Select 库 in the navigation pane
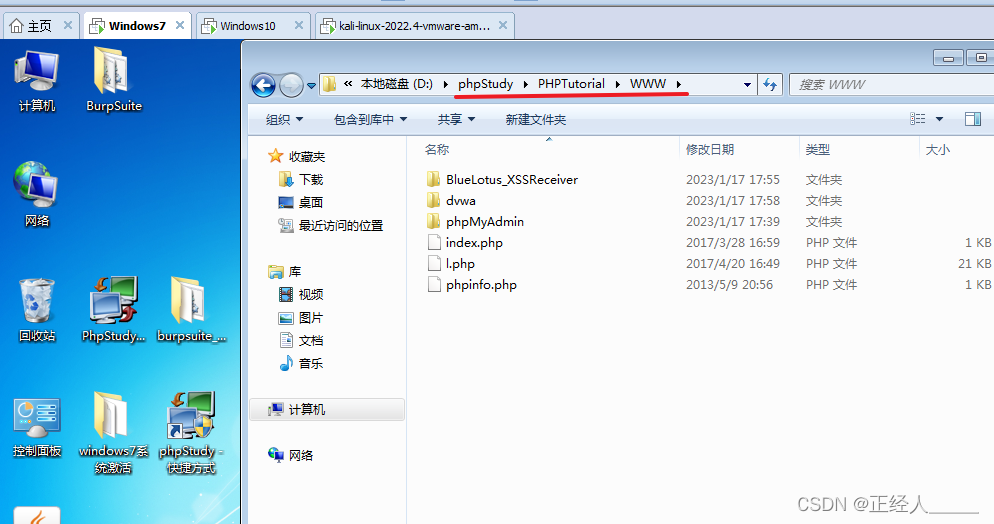The height and width of the screenshot is (524, 994). point(285,271)
